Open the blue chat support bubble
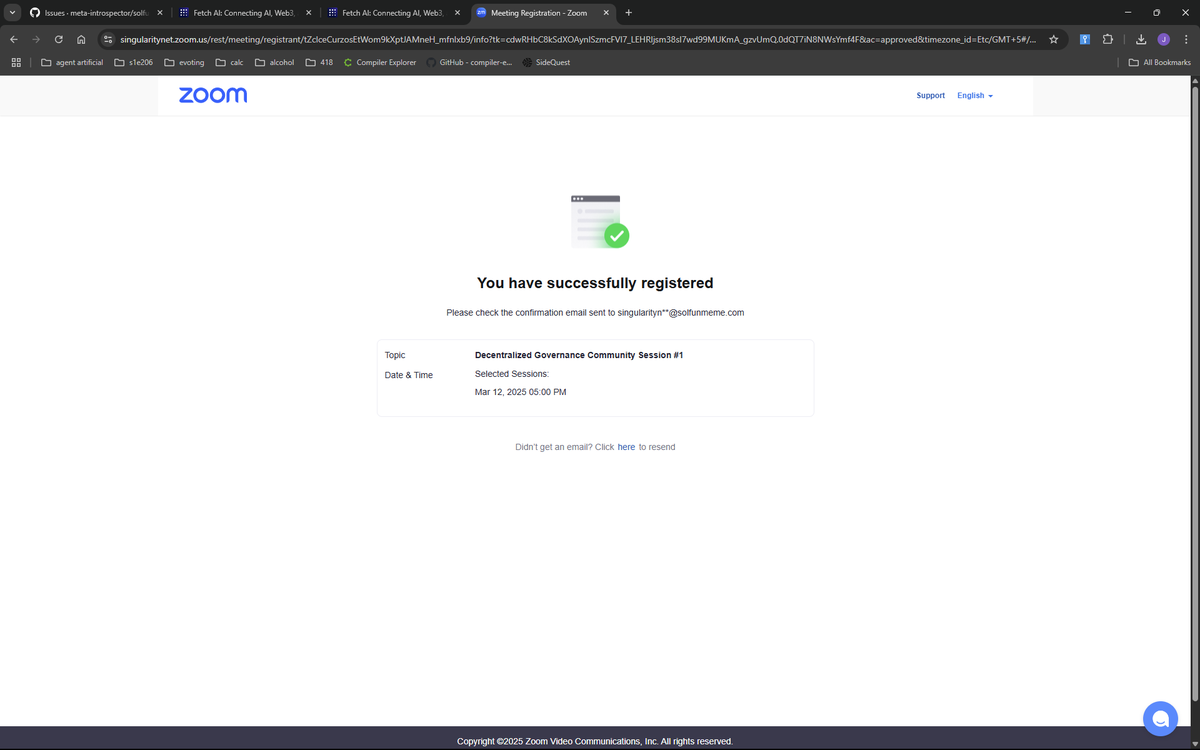The height and width of the screenshot is (750, 1200). 1160,718
